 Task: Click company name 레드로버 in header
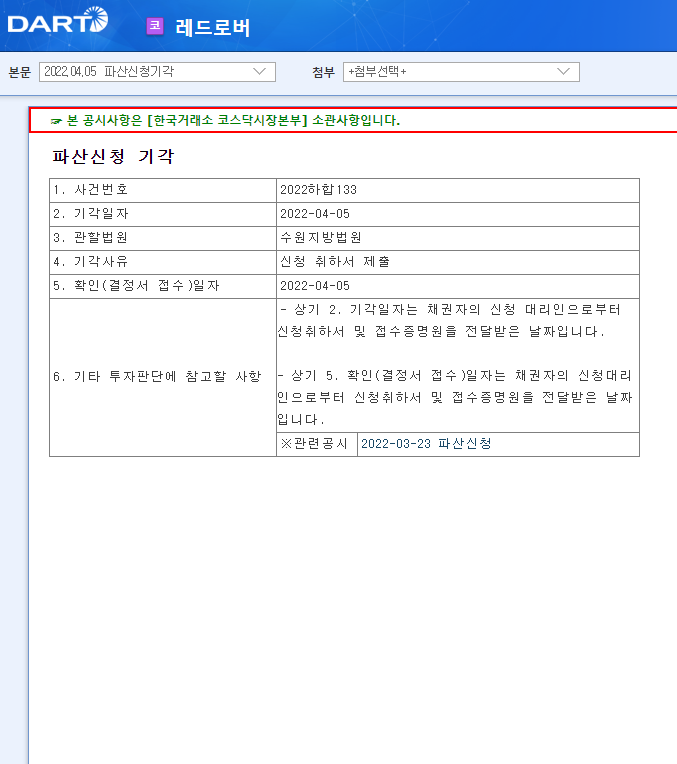[213, 27]
